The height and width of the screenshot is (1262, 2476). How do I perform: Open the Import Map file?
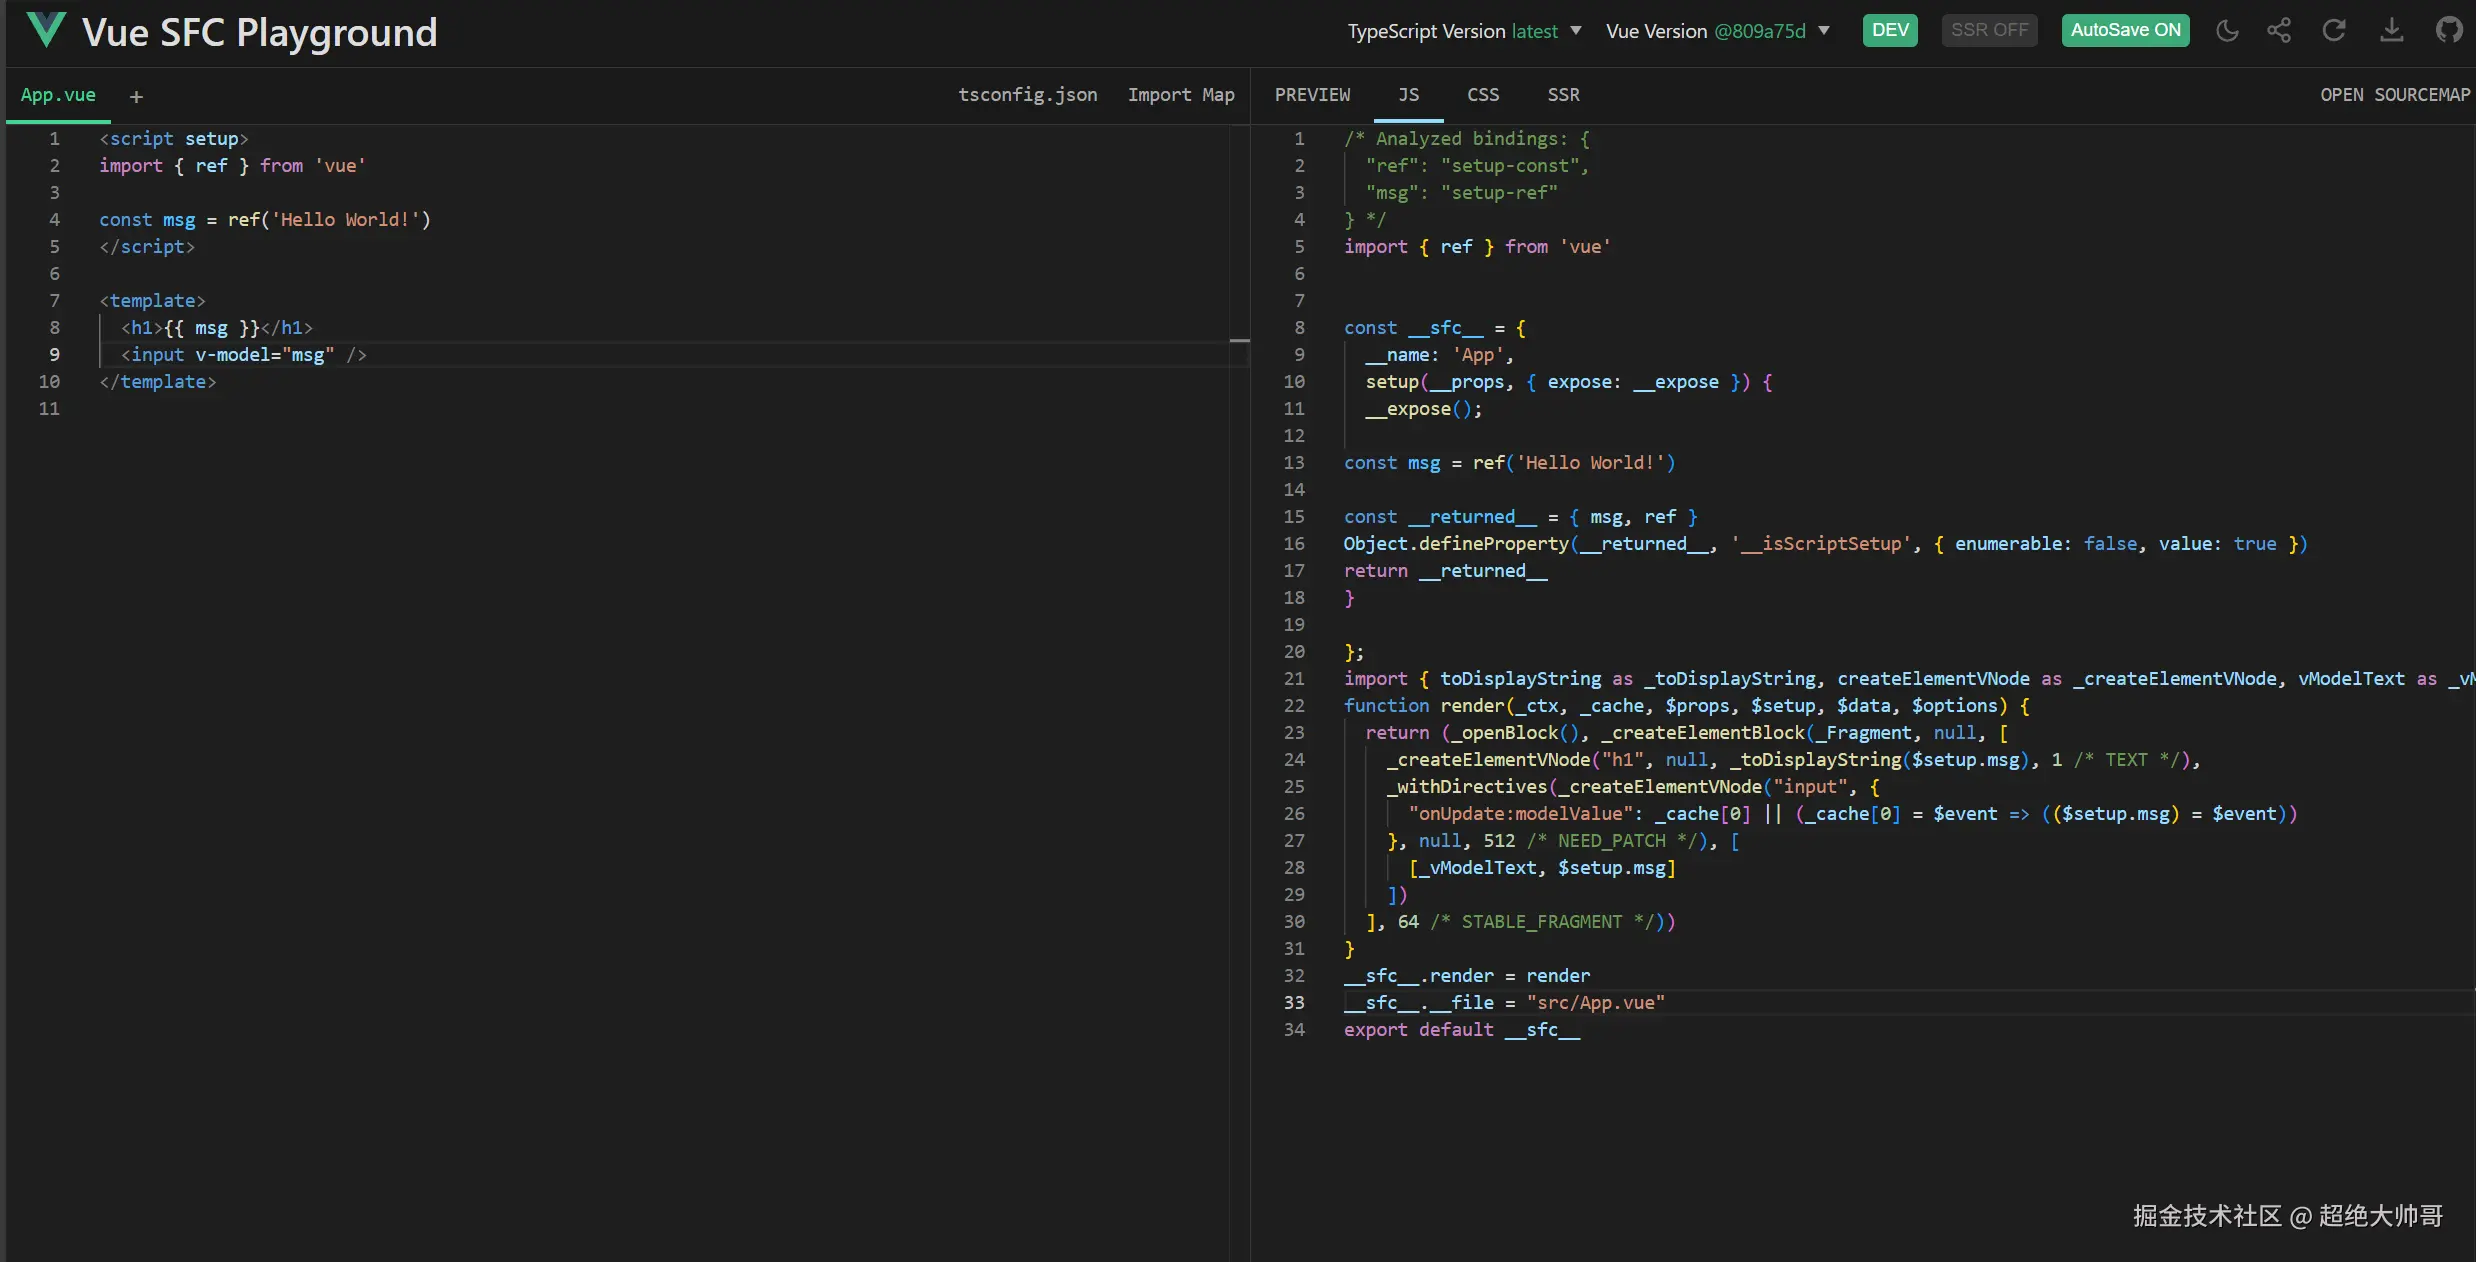[x=1181, y=95]
